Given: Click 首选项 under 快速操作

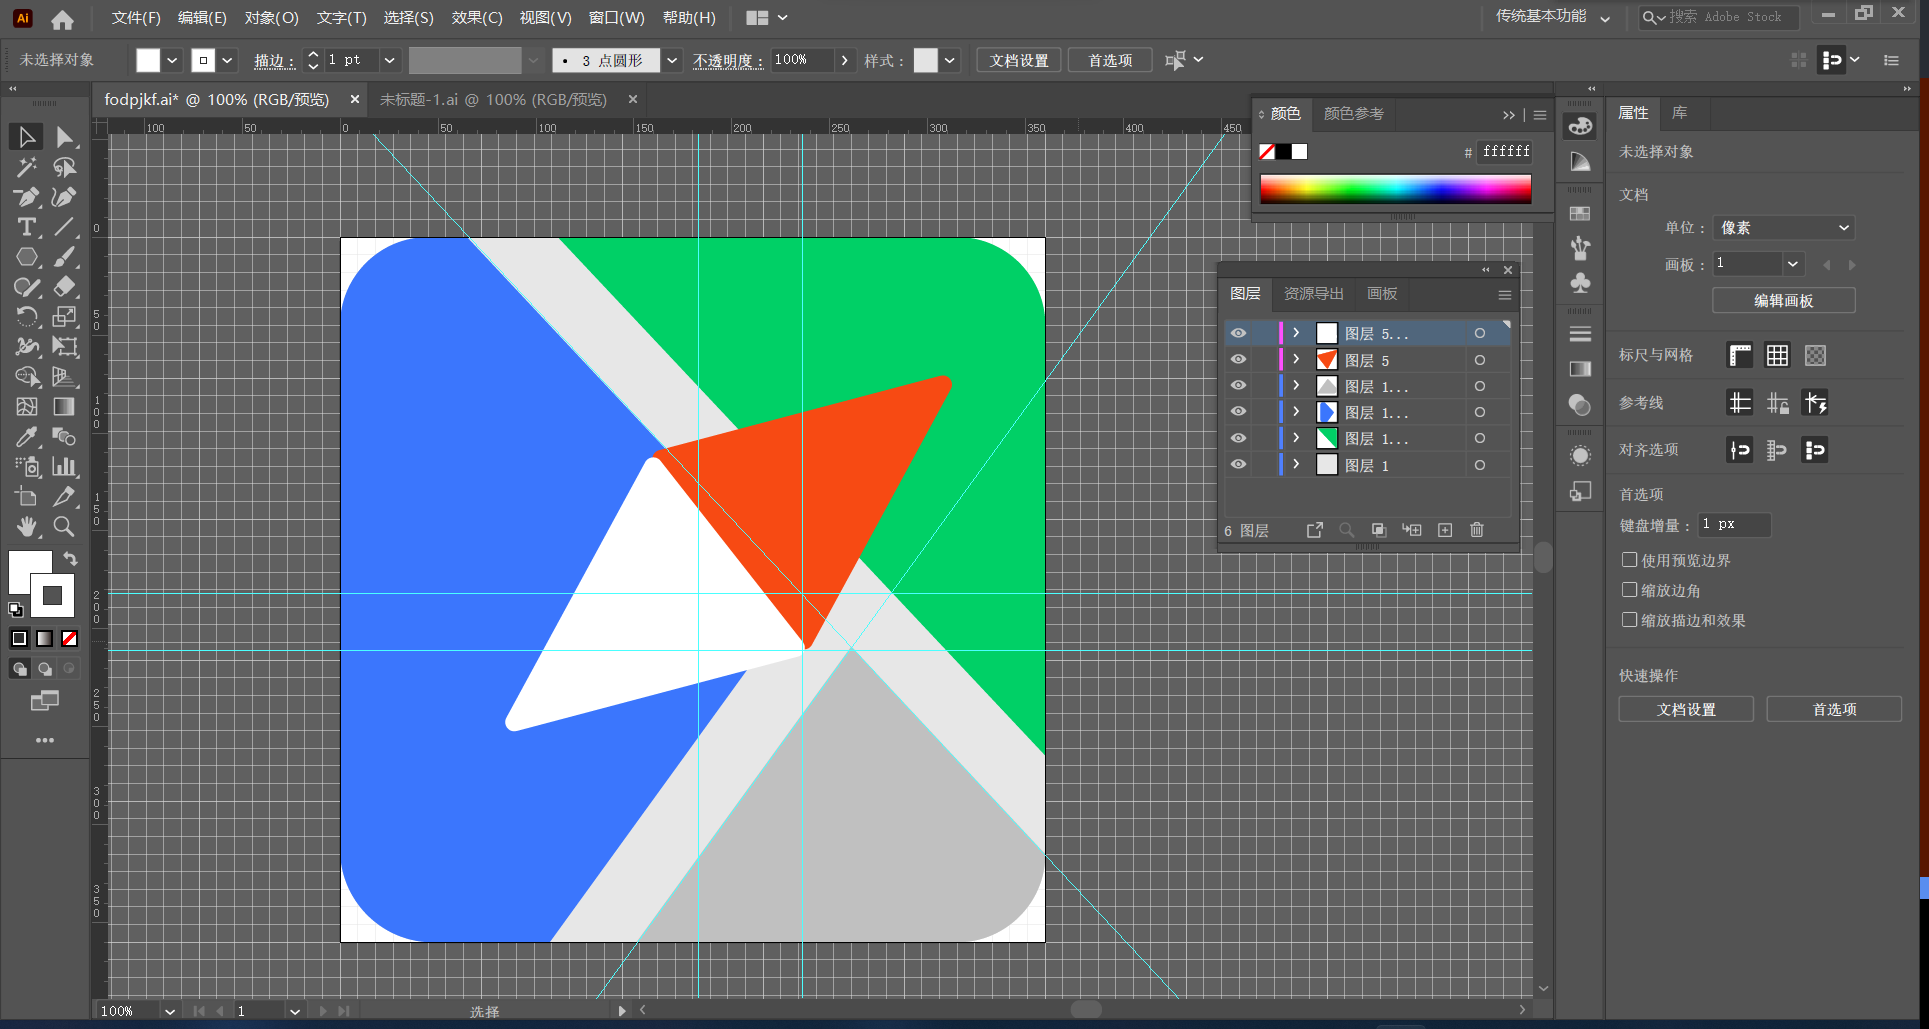Looking at the screenshot, I should click(1834, 709).
